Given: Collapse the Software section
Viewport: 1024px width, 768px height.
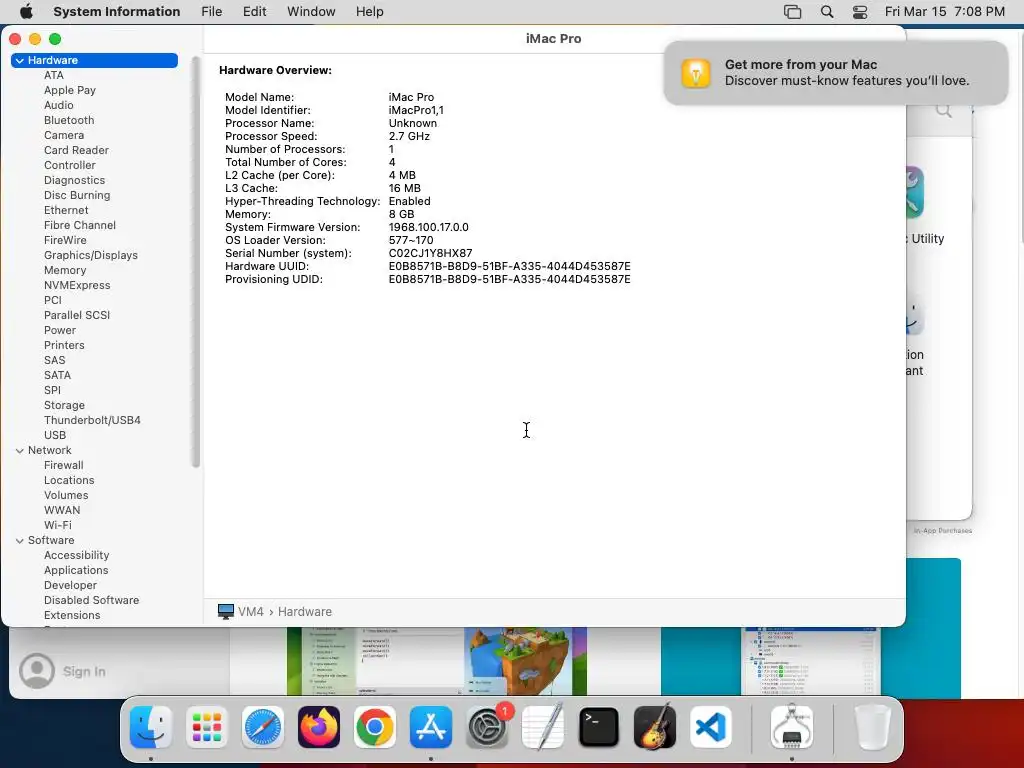Looking at the screenshot, I should point(20,541).
